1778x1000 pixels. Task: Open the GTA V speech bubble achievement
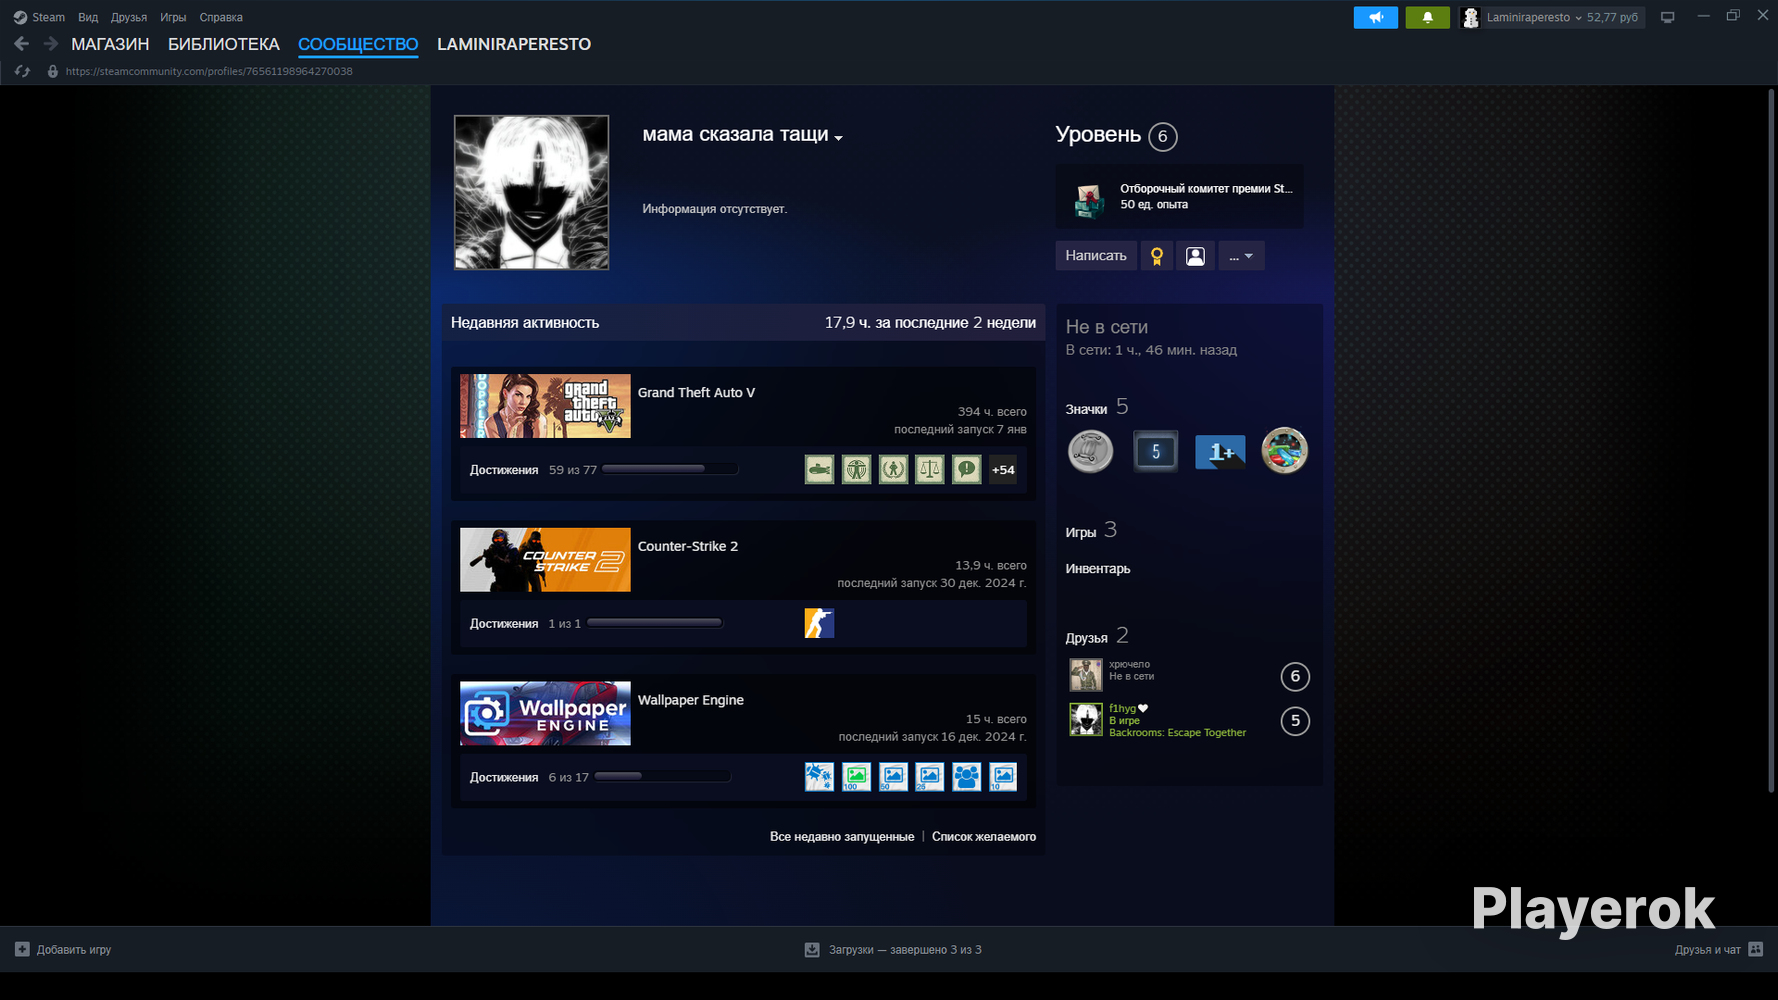[x=966, y=469]
